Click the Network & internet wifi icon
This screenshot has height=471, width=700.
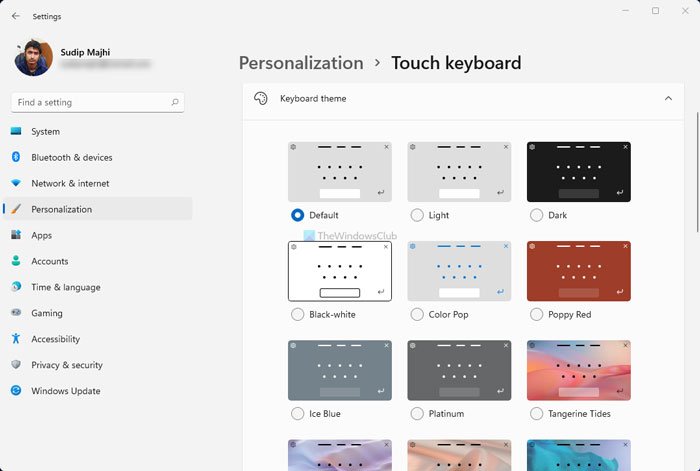pyautogui.click(x=16, y=184)
